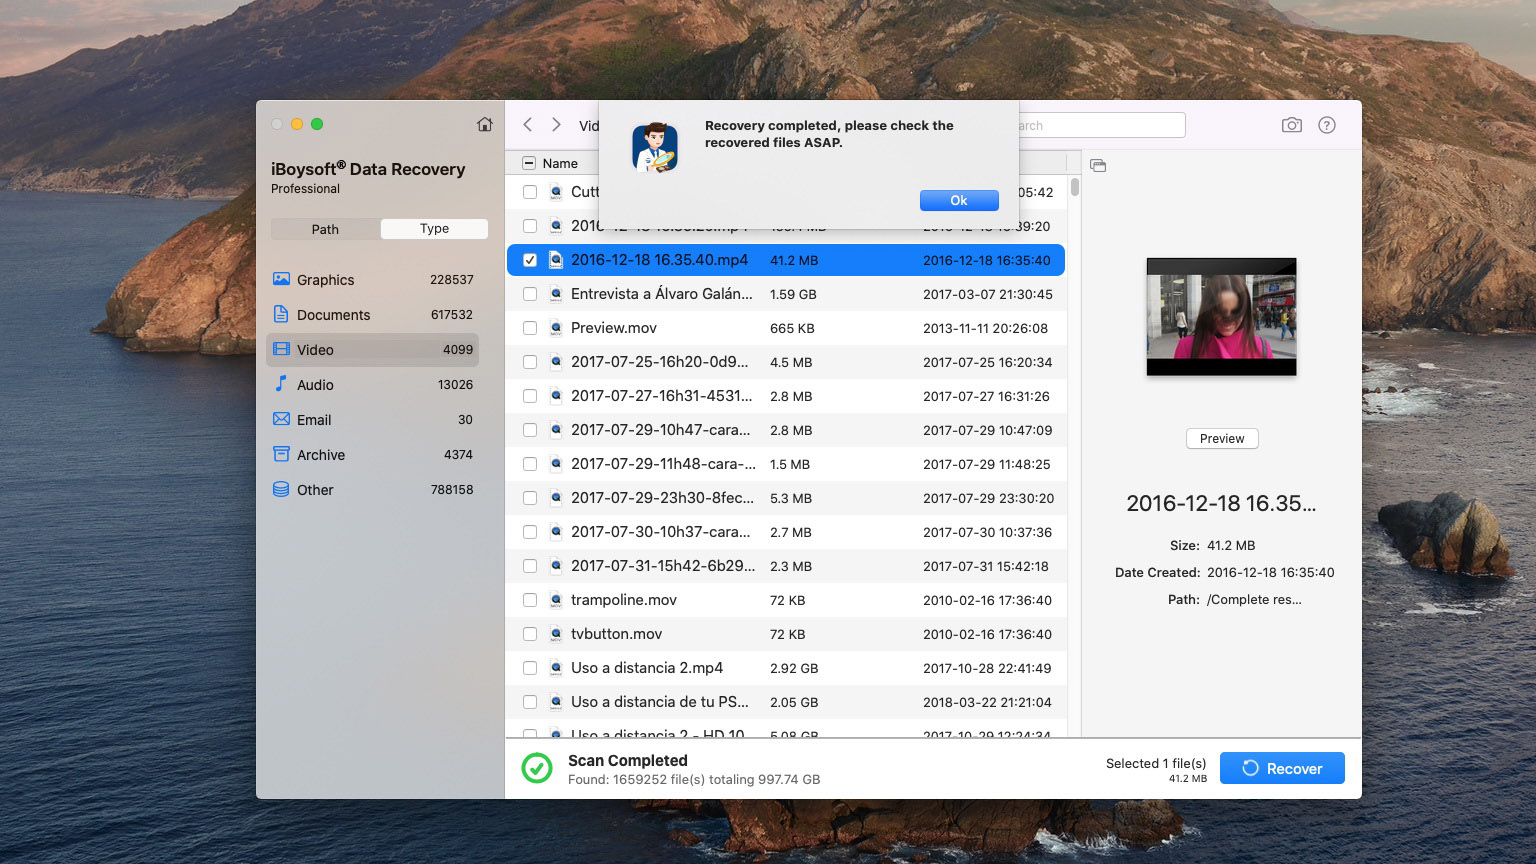This screenshot has height=864, width=1536.
Task: Click the green Scan Completed checkmark icon
Action: point(537,768)
